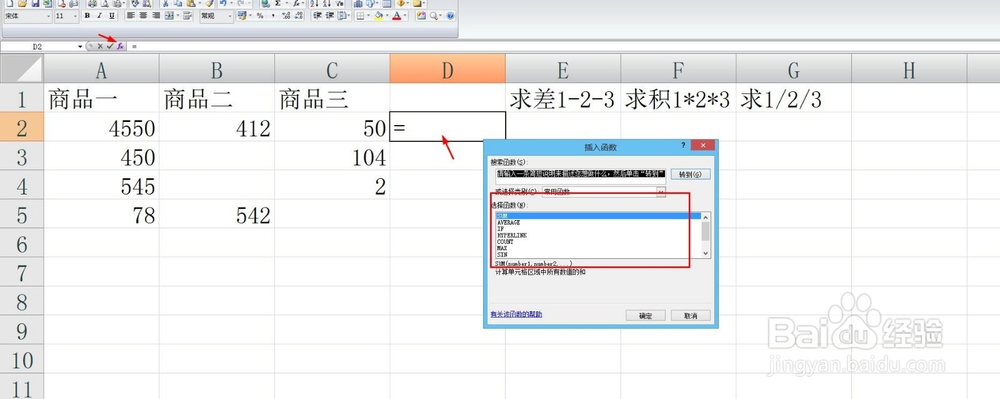The image size is (1000, 399).
Task: Click the blue Help question icon in toolbar
Action: [x=450, y=15]
